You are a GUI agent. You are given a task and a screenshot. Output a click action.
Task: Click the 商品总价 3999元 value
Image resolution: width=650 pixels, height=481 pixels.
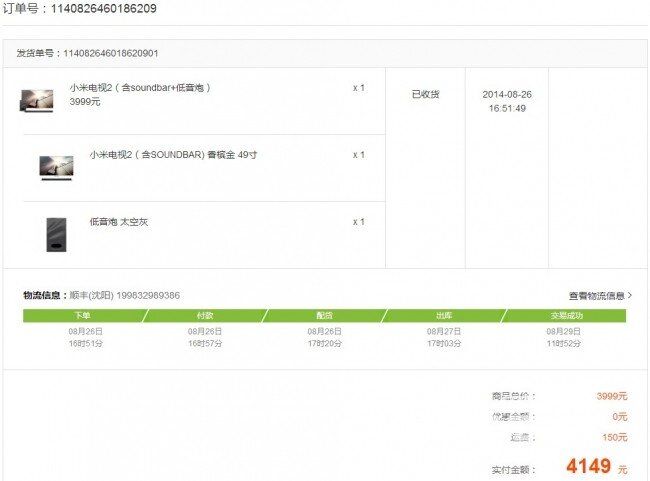click(612, 396)
